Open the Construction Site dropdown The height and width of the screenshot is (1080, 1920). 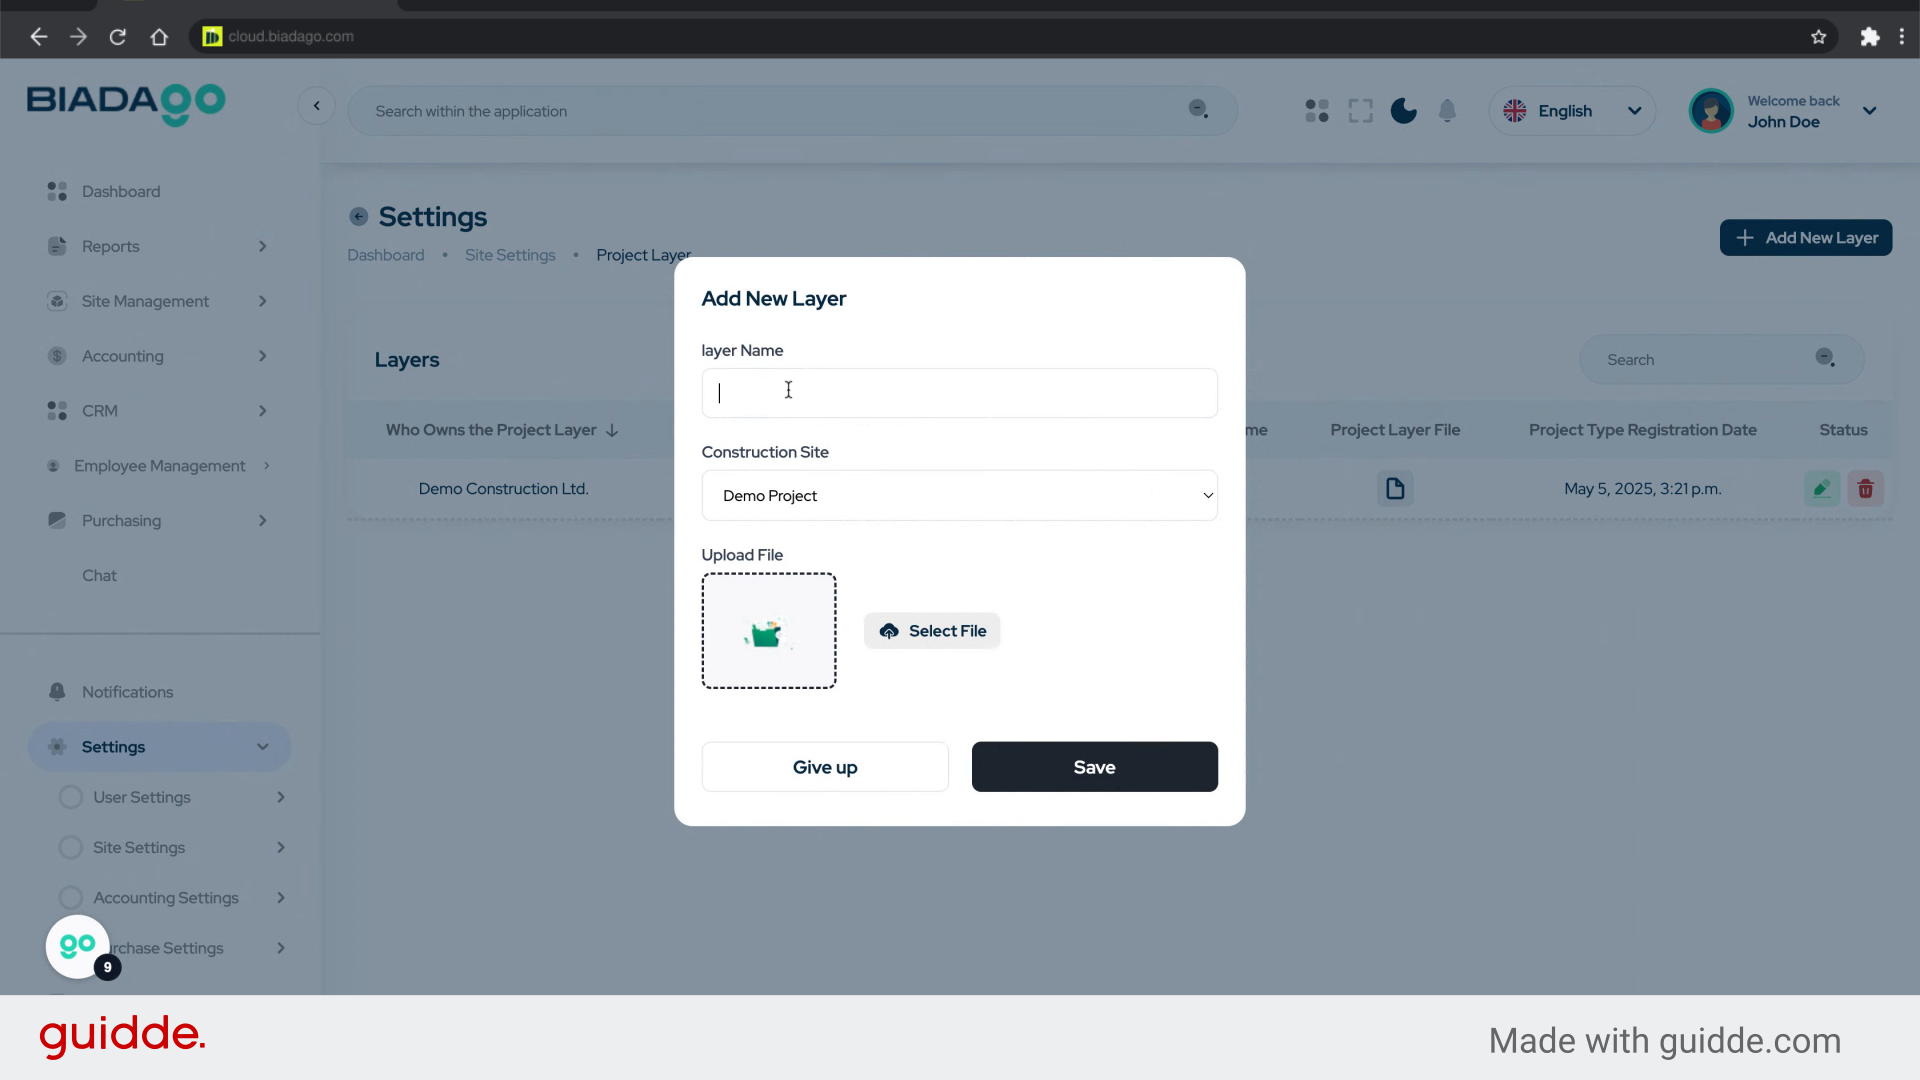tap(959, 496)
